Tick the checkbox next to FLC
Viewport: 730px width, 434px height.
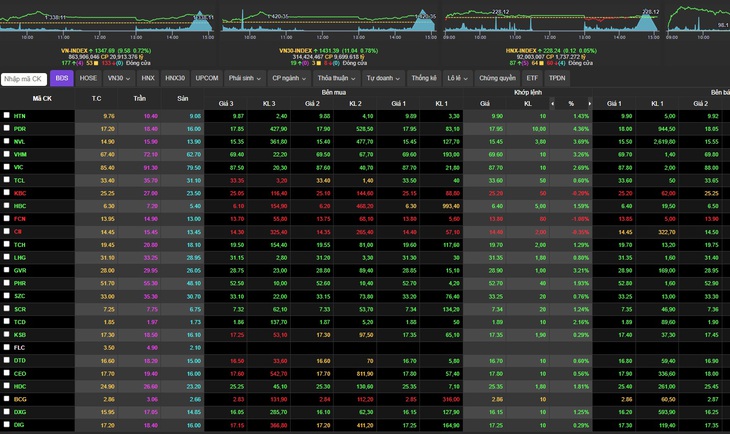click(7, 347)
